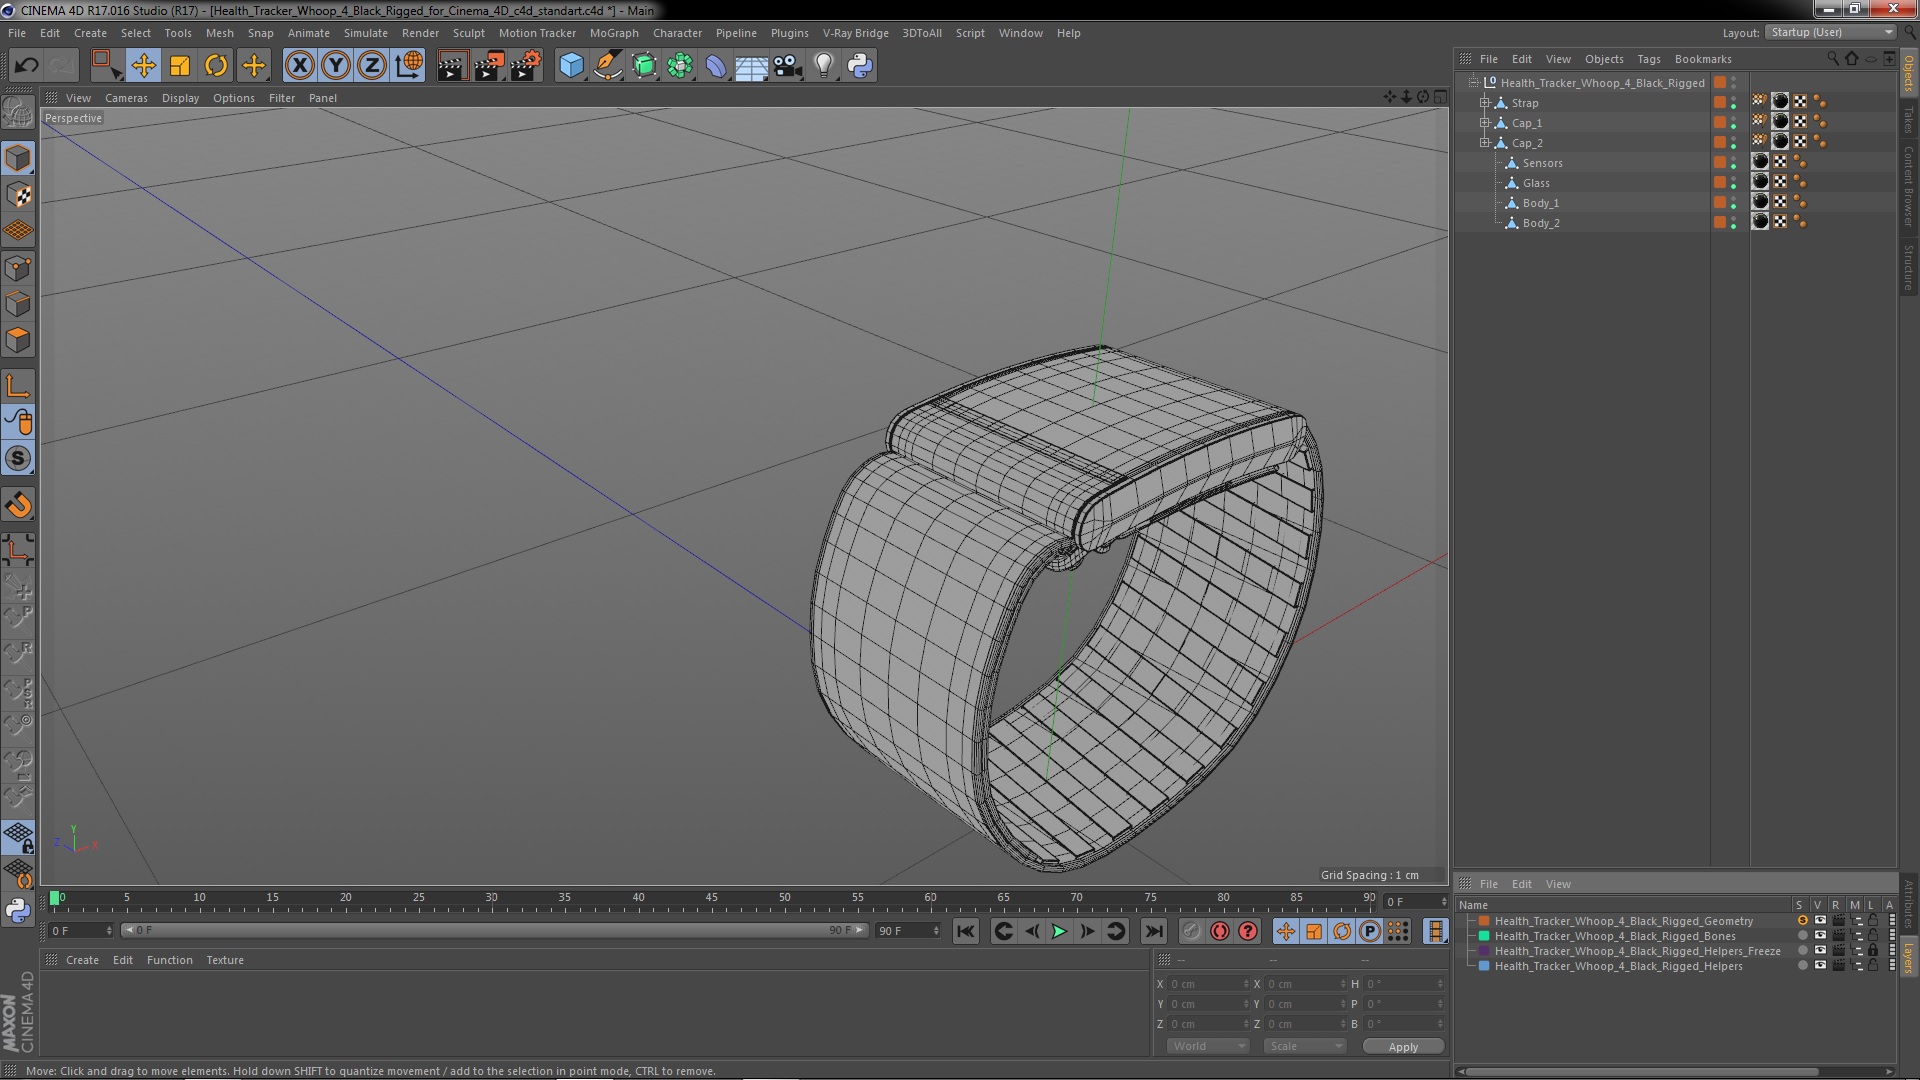Click the blue Helpers layer color swatch
The width and height of the screenshot is (1920, 1080).
click(1484, 966)
